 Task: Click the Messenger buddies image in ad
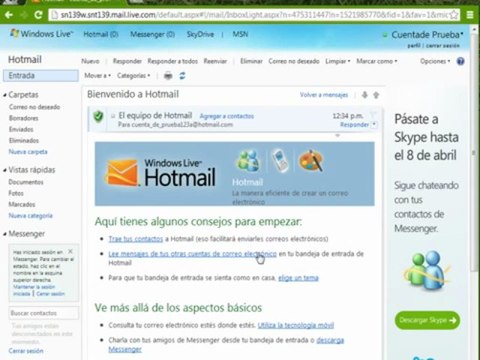[x=426, y=271]
